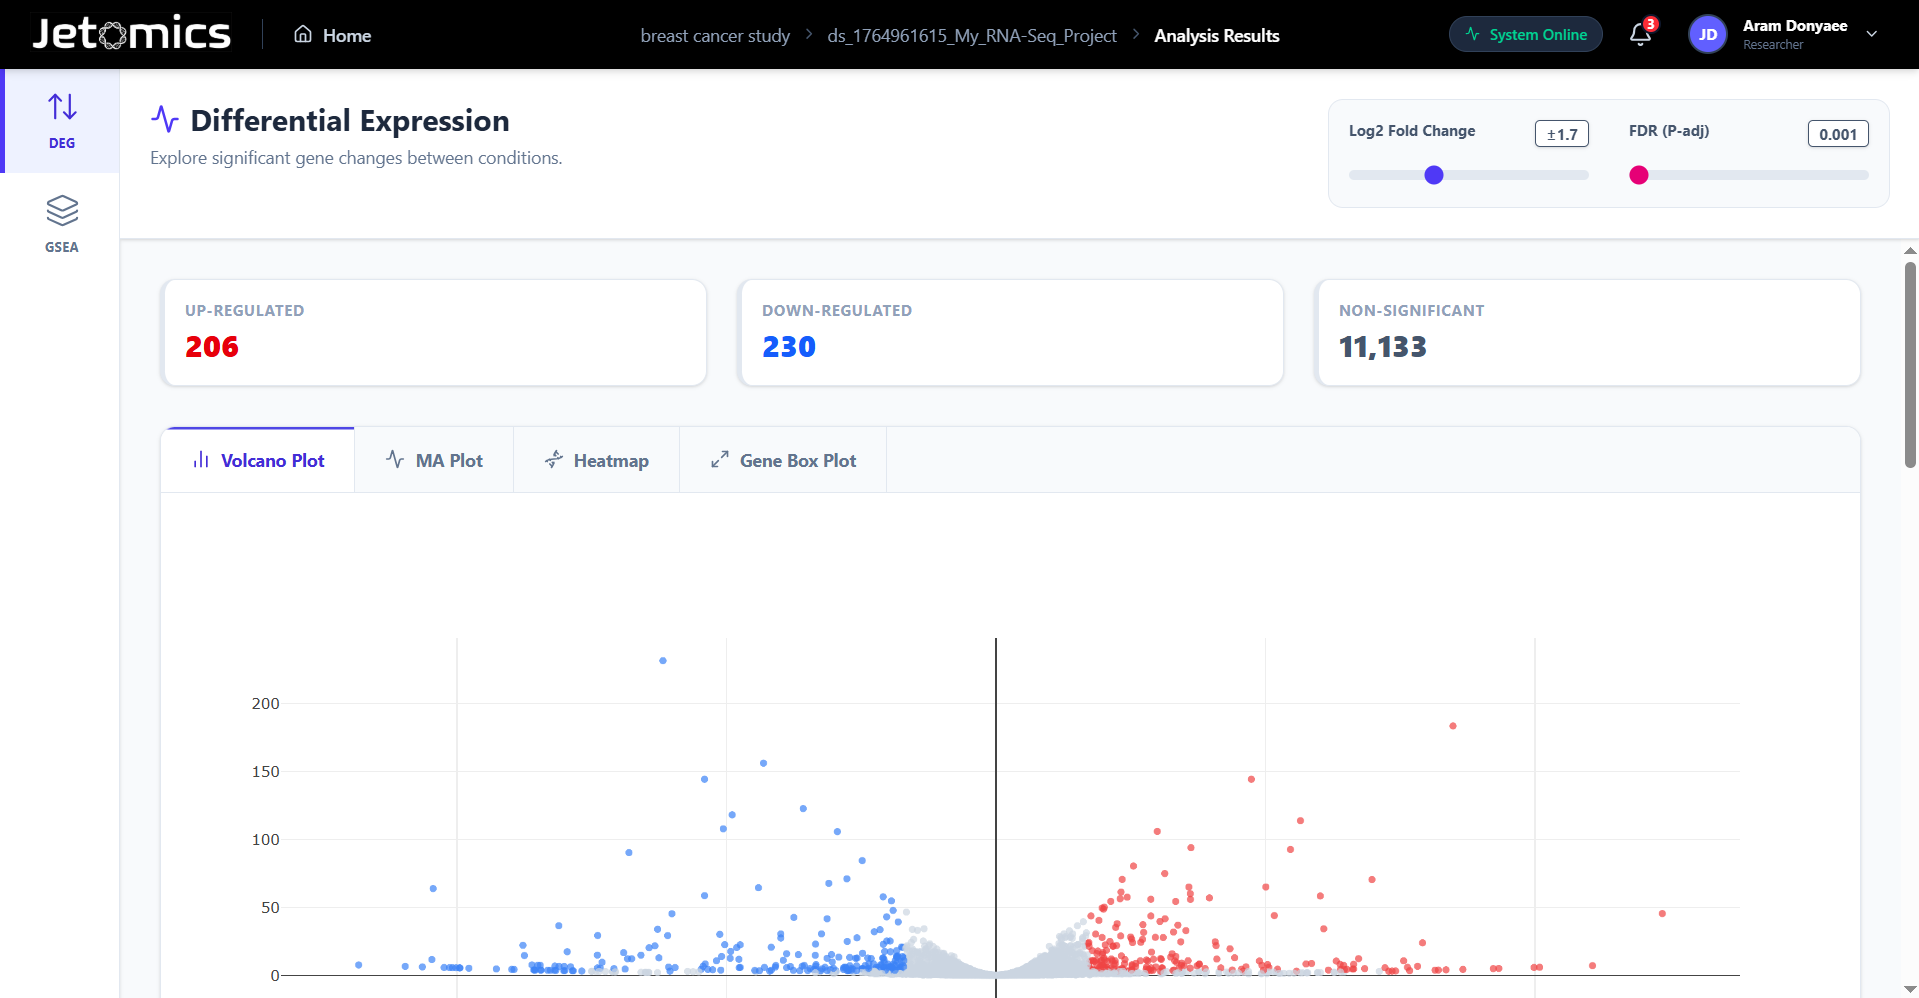Click the Up-Regulated count card
This screenshot has width=1919, height=998.
point(434,332)
